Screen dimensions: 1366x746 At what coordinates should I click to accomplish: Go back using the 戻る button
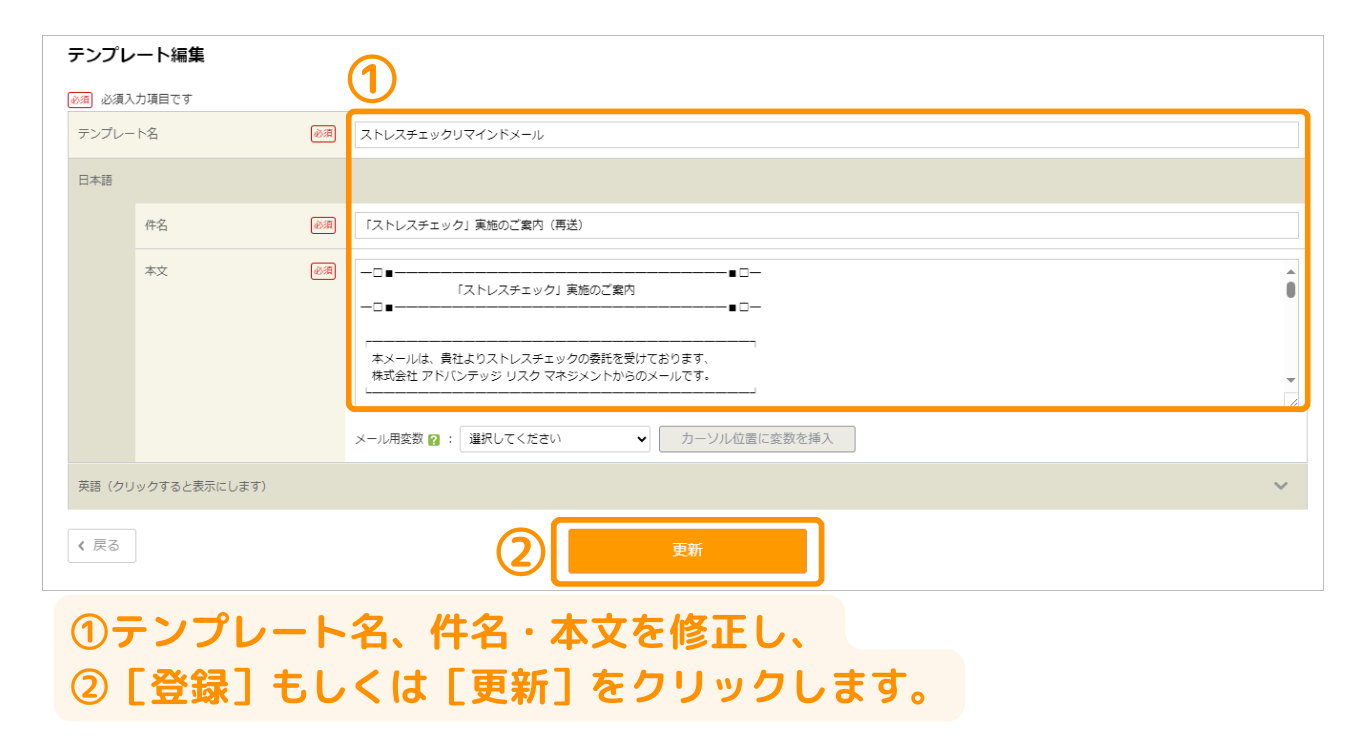point(102,546)
